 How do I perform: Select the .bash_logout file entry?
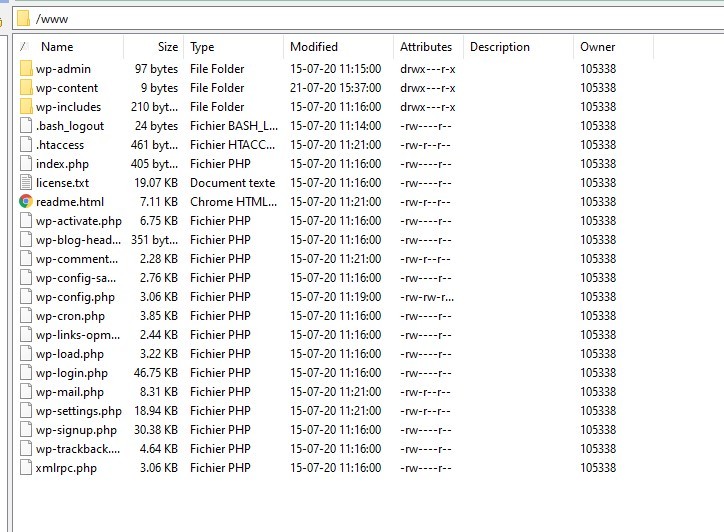69,126
